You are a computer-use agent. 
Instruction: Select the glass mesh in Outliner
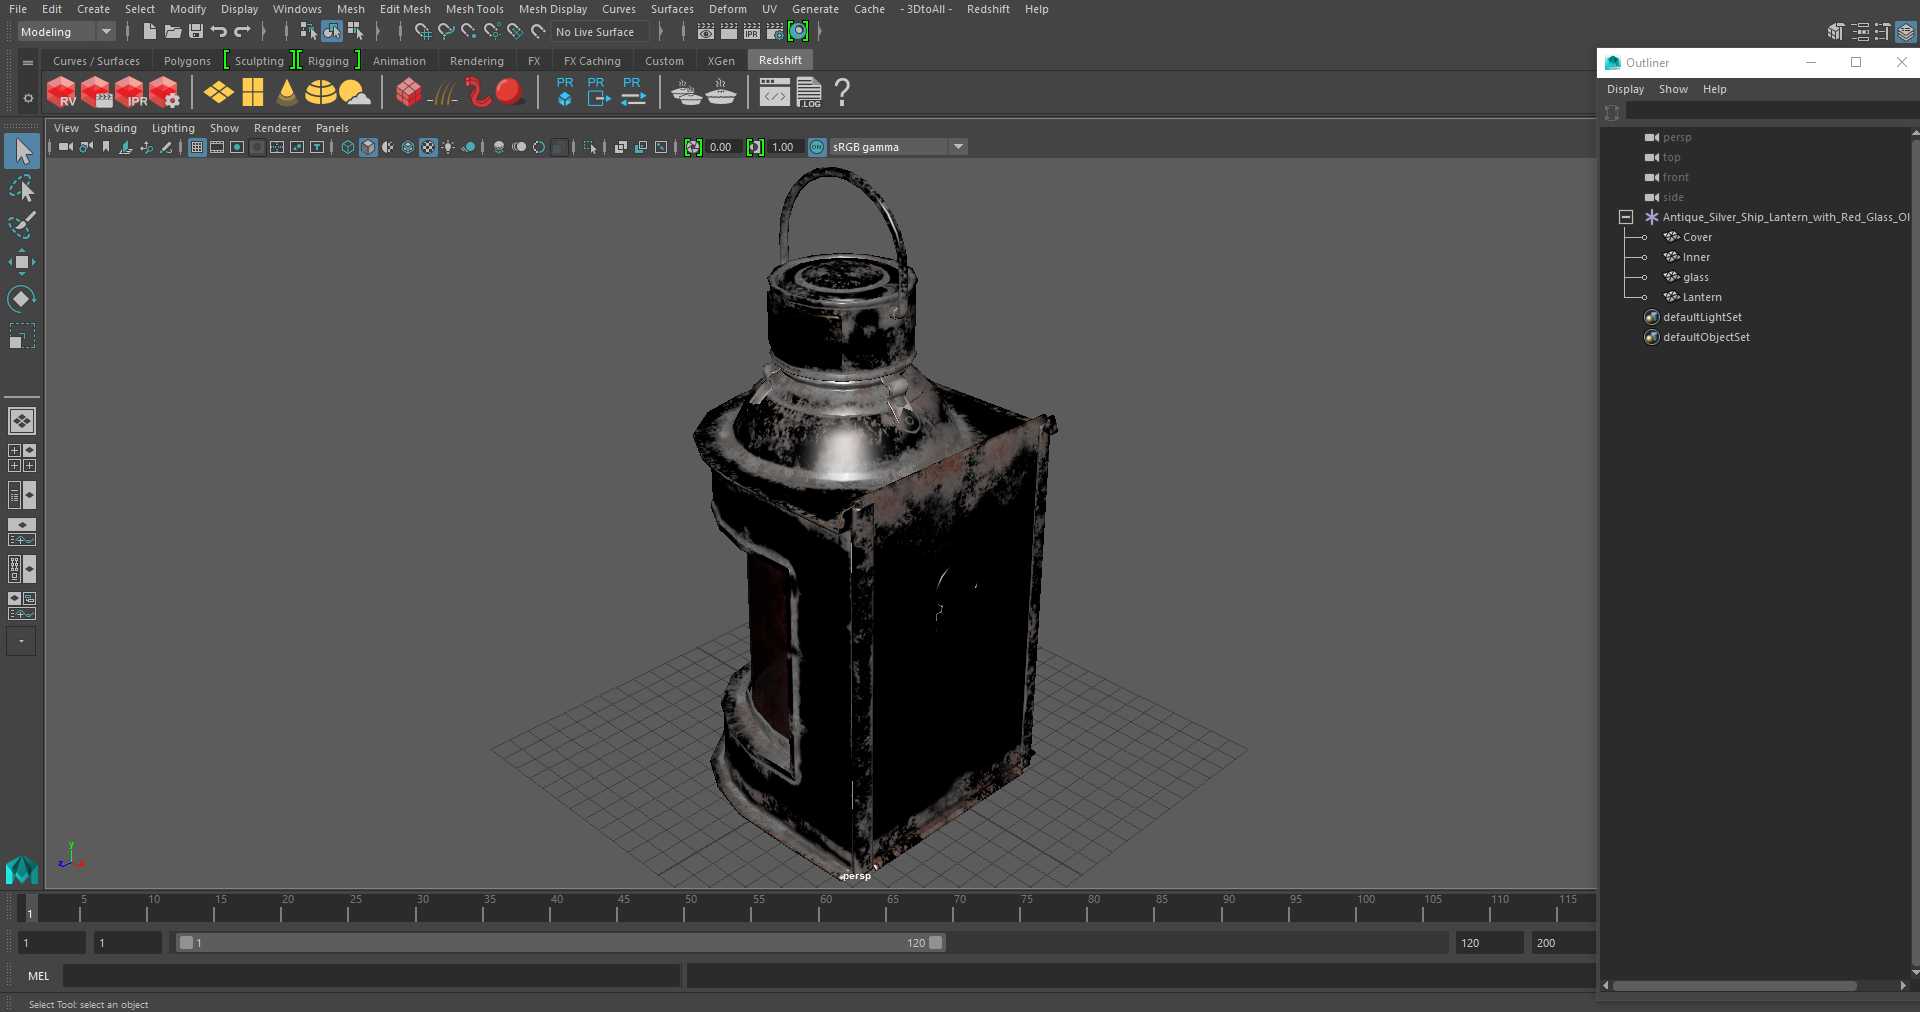[1695, 277]
